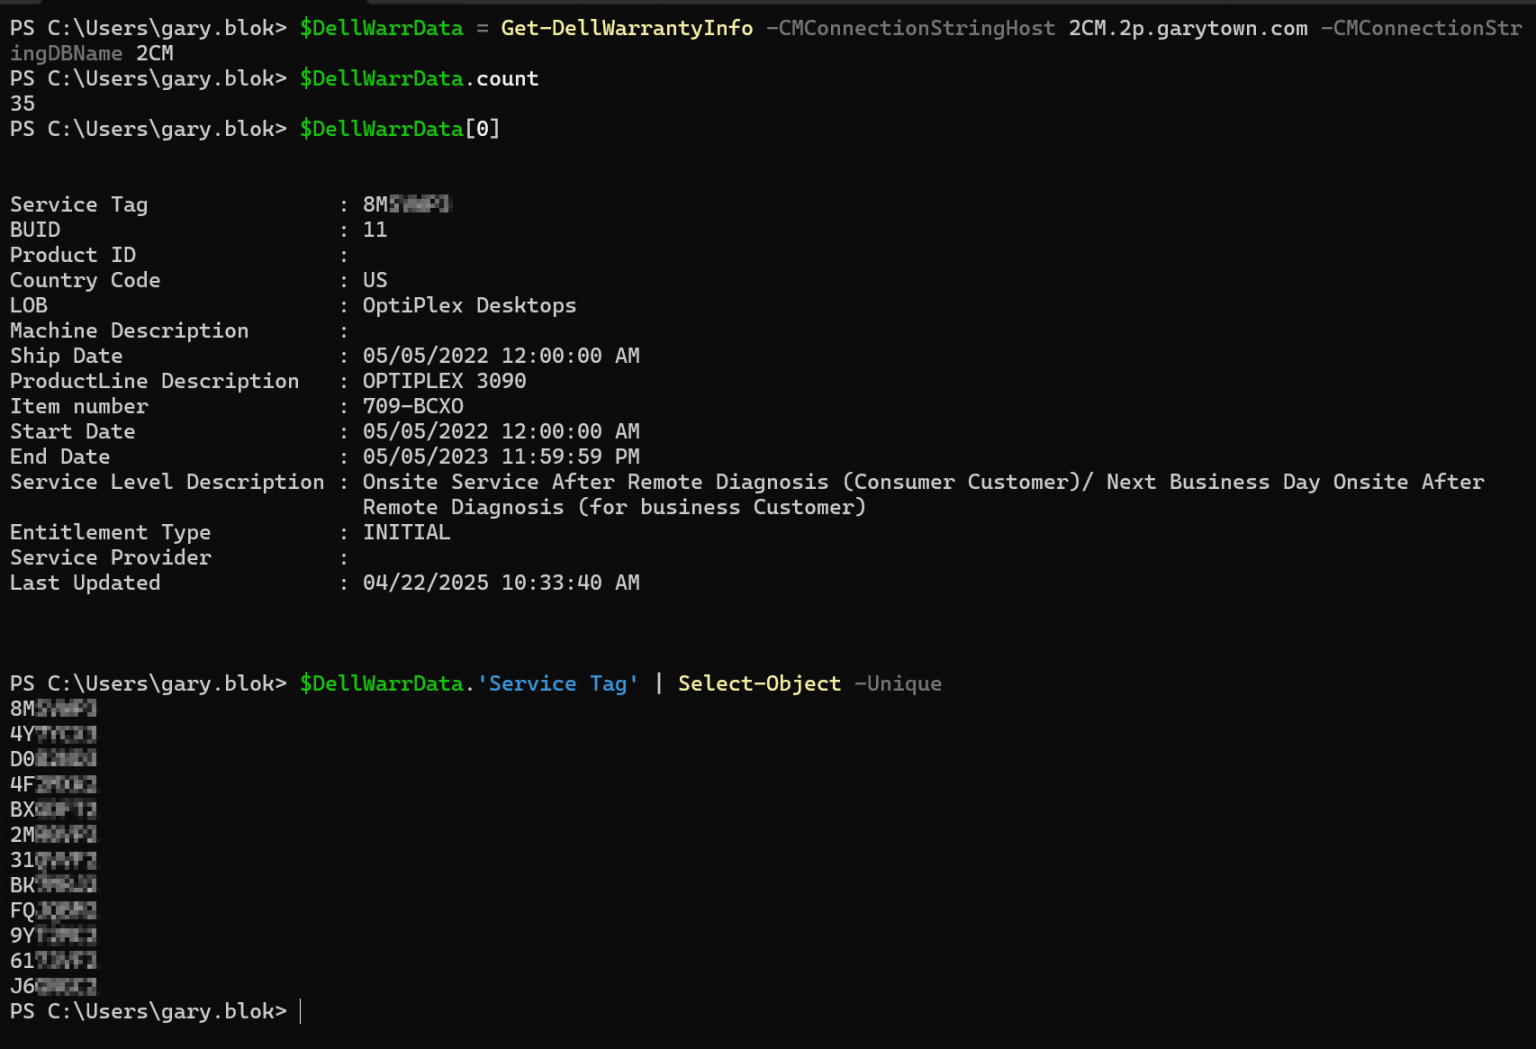This screenshot has height=1049, width=1536.
Task: Select the 2CM database name argument
Action: (155, 53)
